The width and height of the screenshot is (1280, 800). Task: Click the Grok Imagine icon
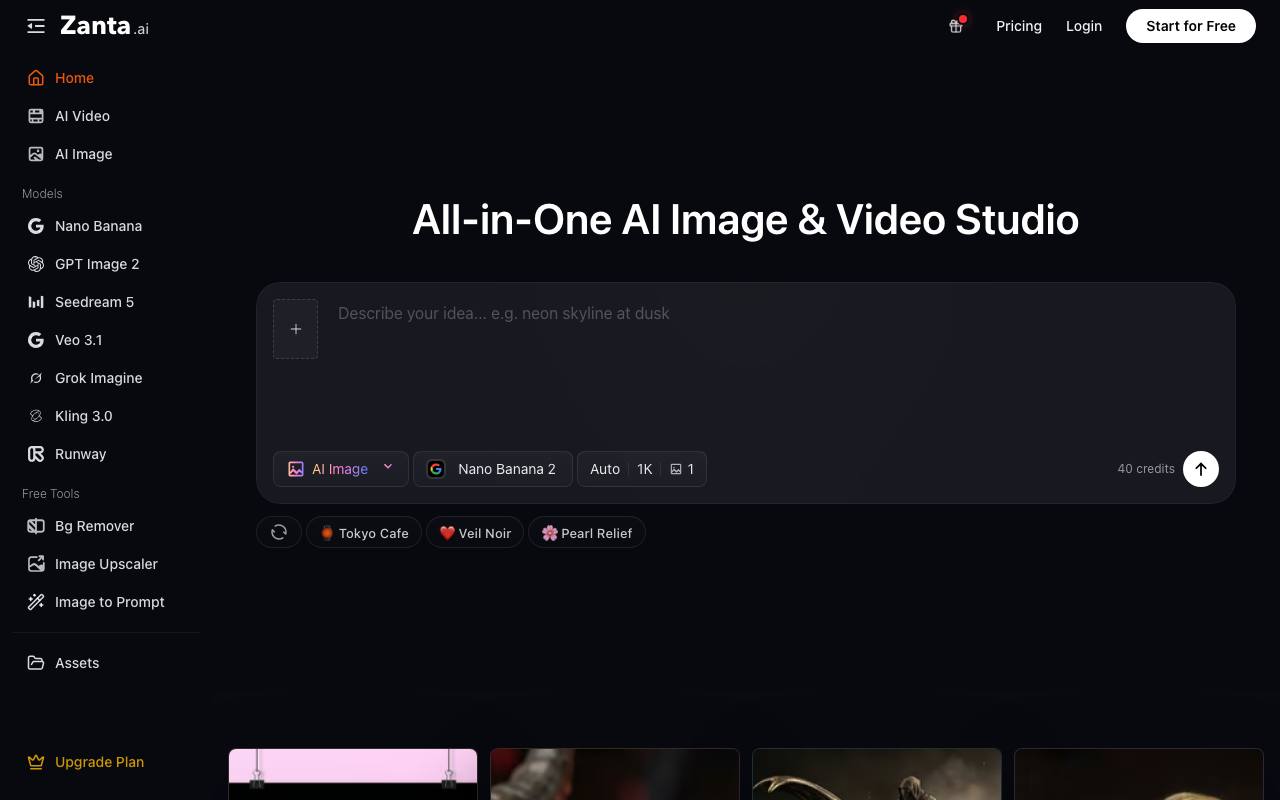(36, 378)
